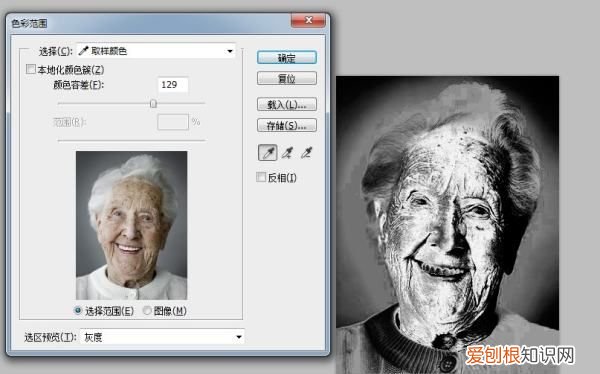Click the 颜色容差 fuzziness slider handle
The width and height of the screenshot is (600, 374).
tap(153, 103)
